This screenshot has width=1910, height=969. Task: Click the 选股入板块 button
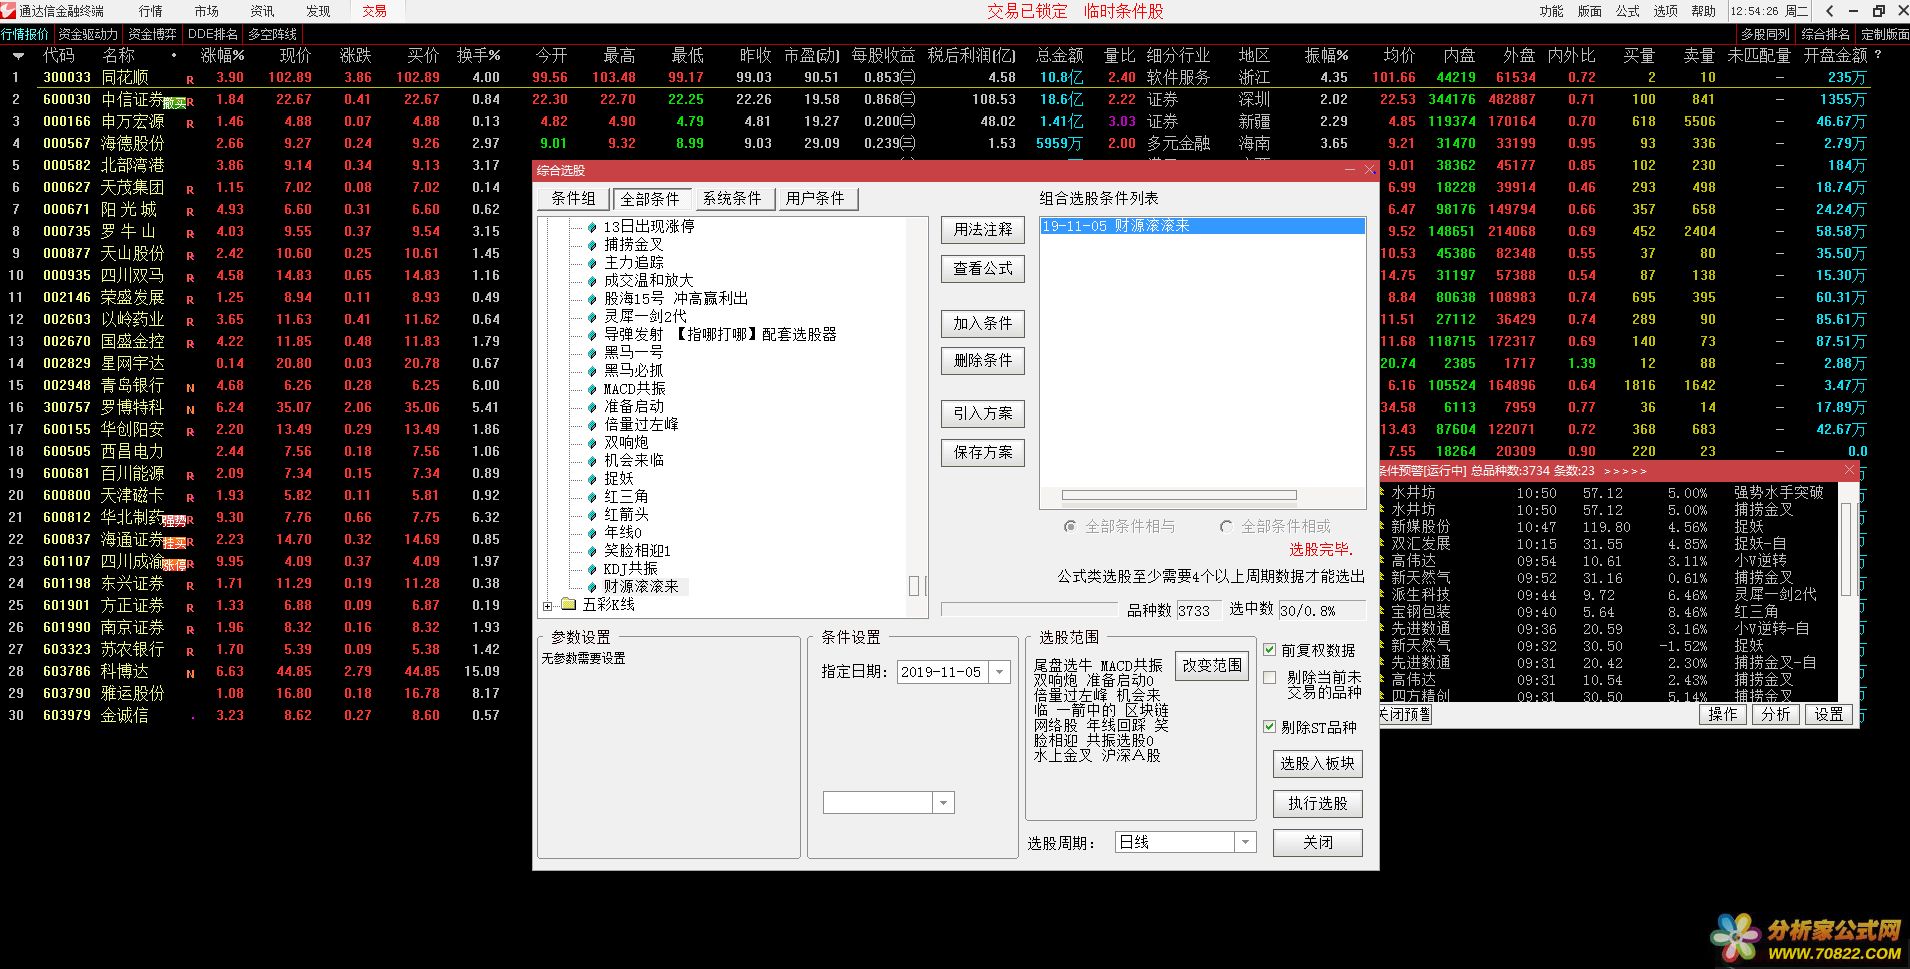click(1318, 764)
